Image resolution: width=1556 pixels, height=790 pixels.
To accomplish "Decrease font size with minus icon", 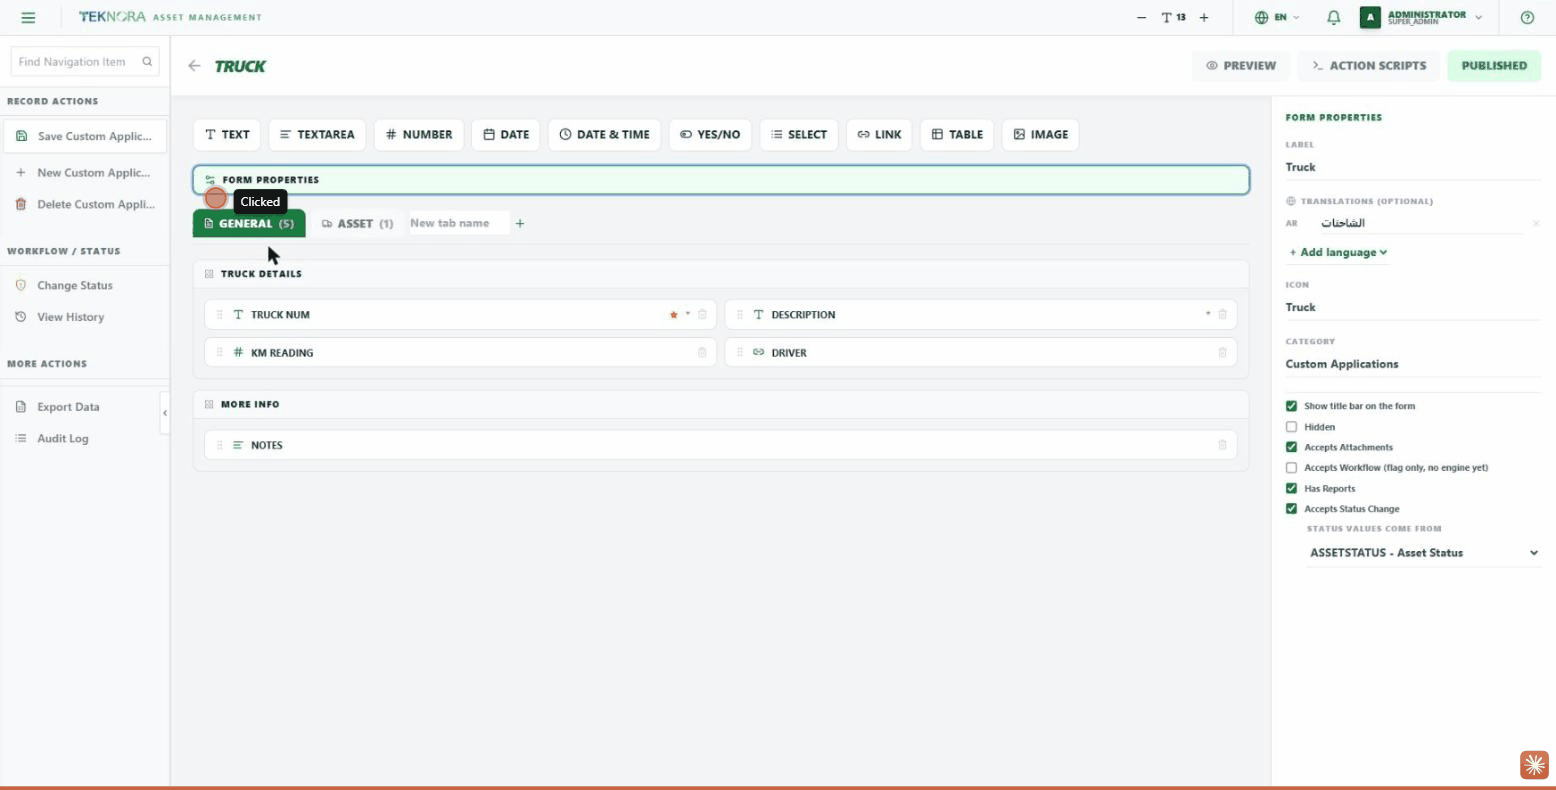I will coord(1142,17).
